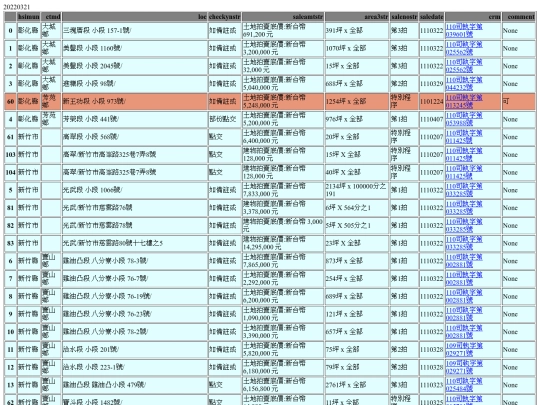Click the sale date cell 1110329
This screenshot has width=540, height=405.
coord(432,84)
